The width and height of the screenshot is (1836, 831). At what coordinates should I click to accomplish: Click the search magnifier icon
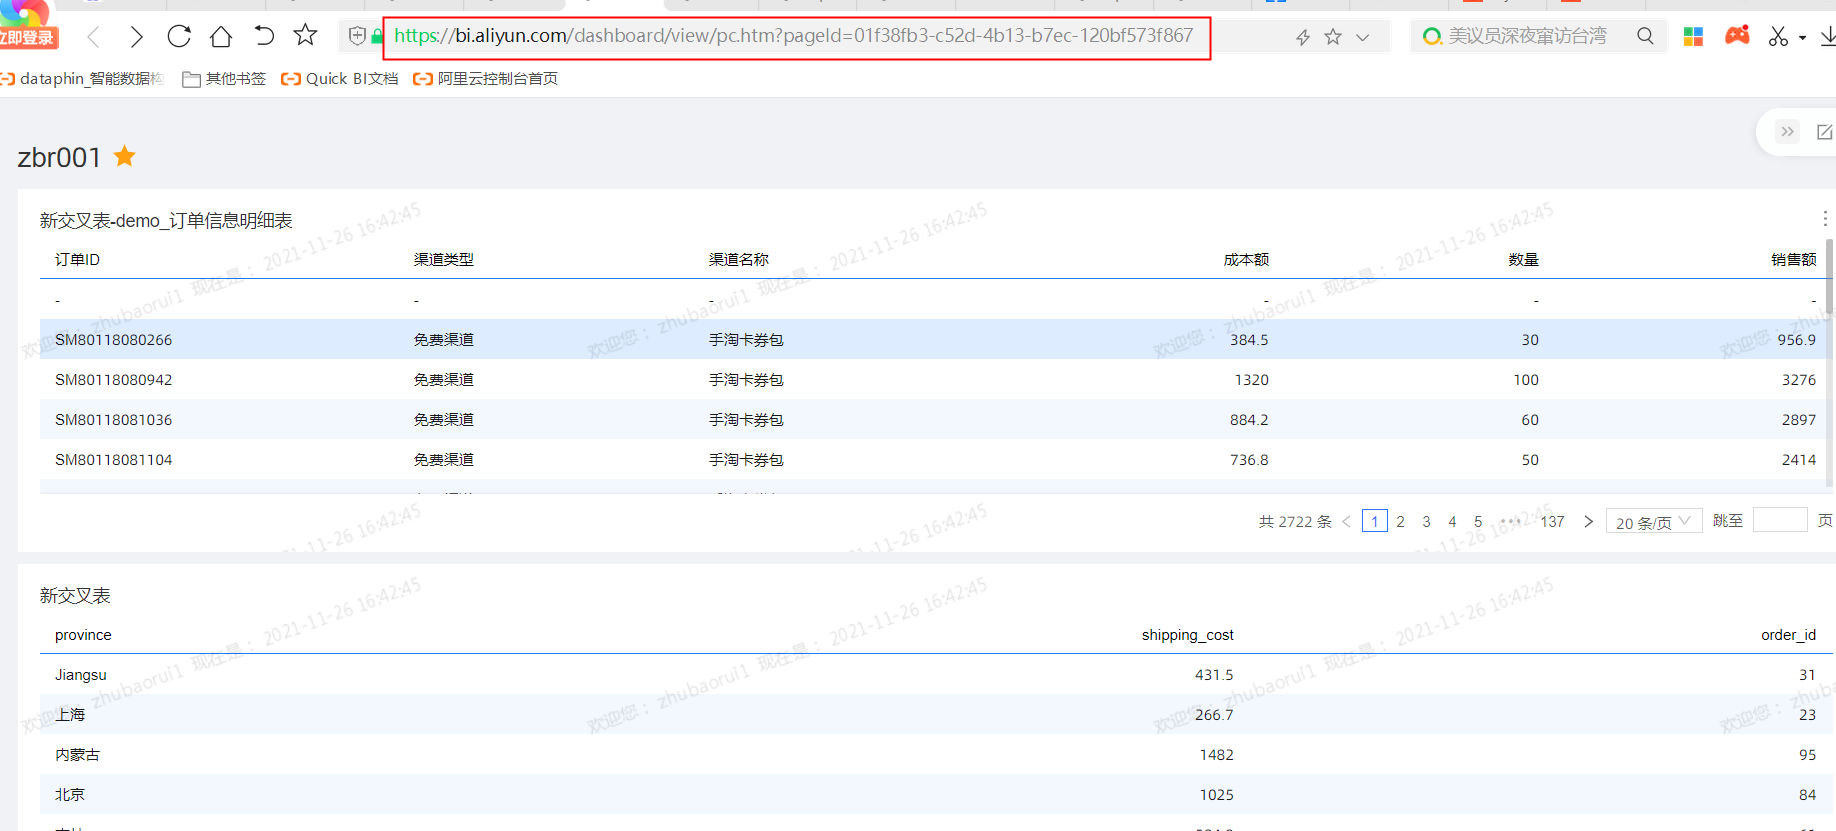pos(1645,37)
